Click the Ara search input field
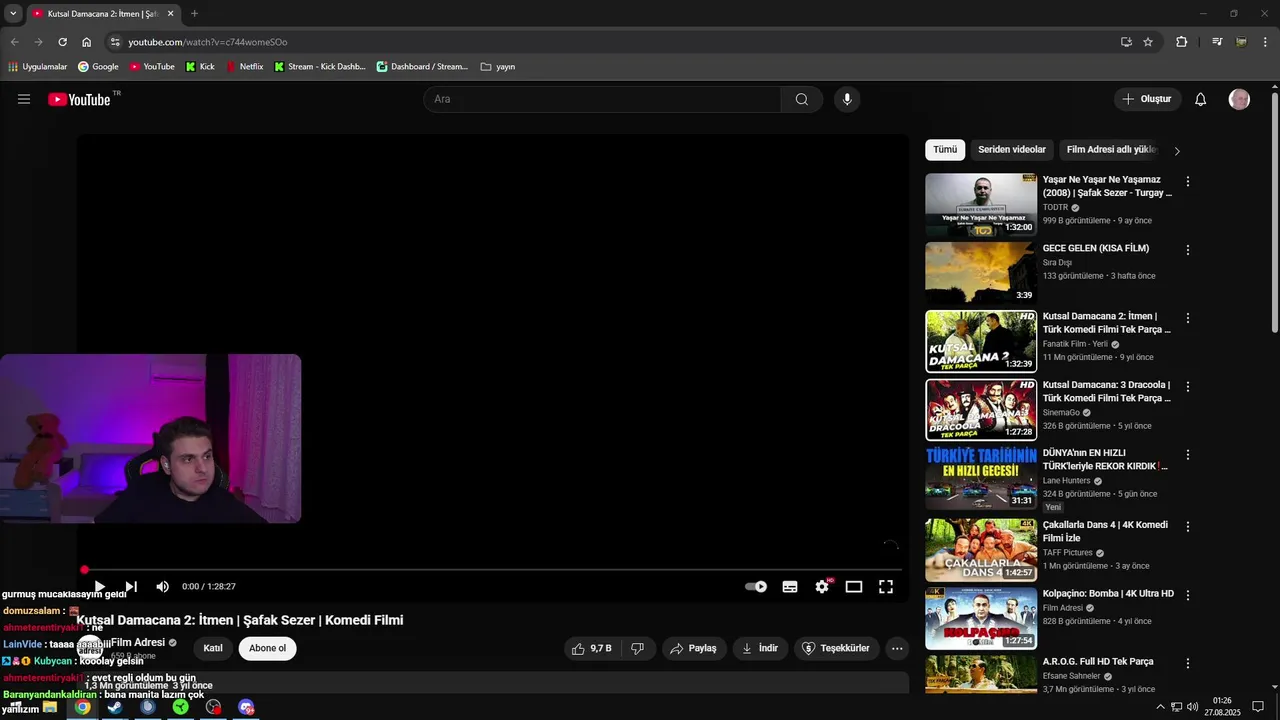The height and width of the screenshot is (720, 1280). point(602,99)
